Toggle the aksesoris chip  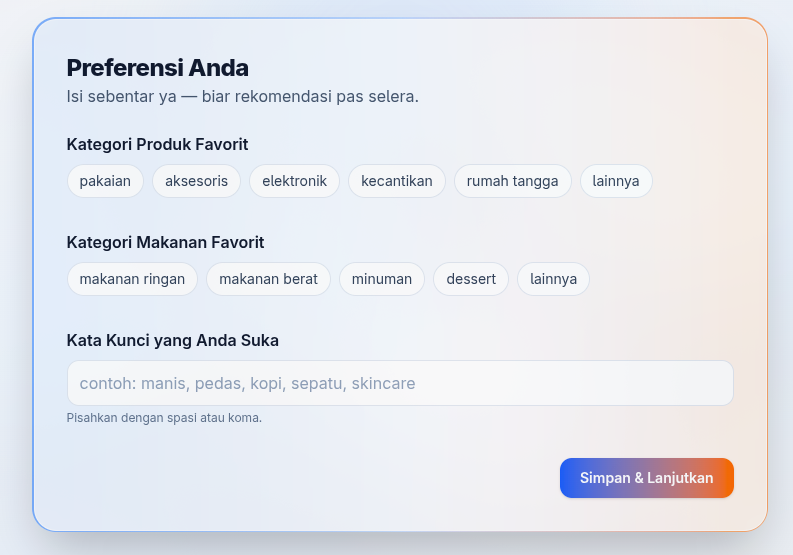(196, 181)
